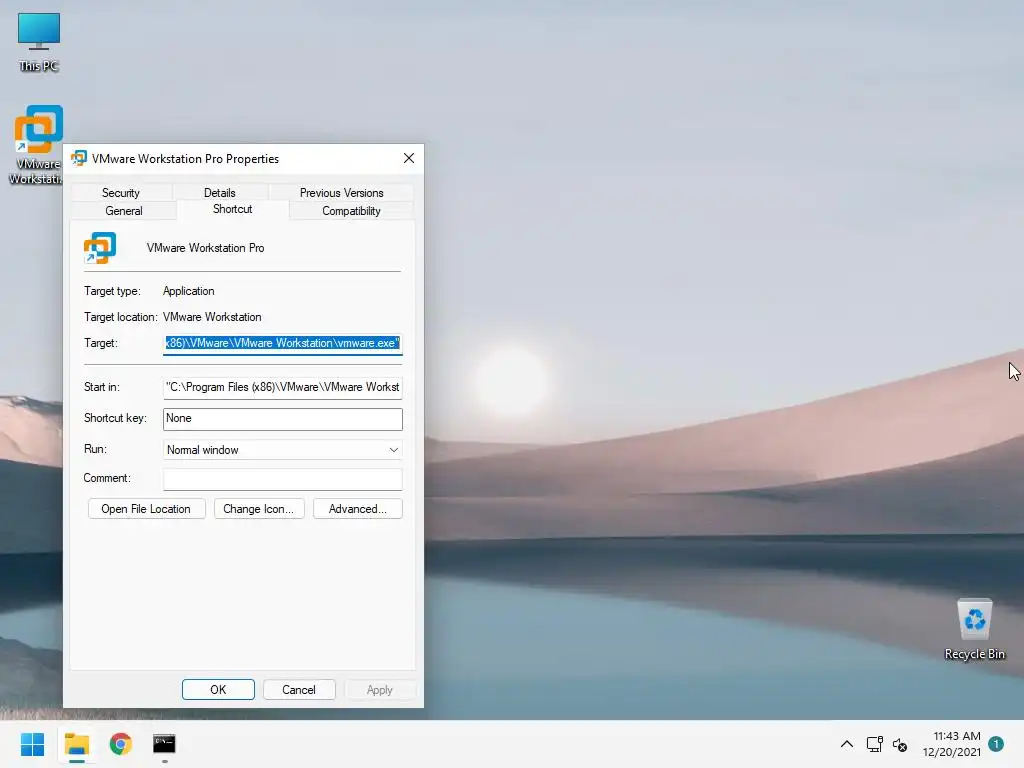Switch to the General tab
The image size is (1024, 768).
(x=123, y=211)
